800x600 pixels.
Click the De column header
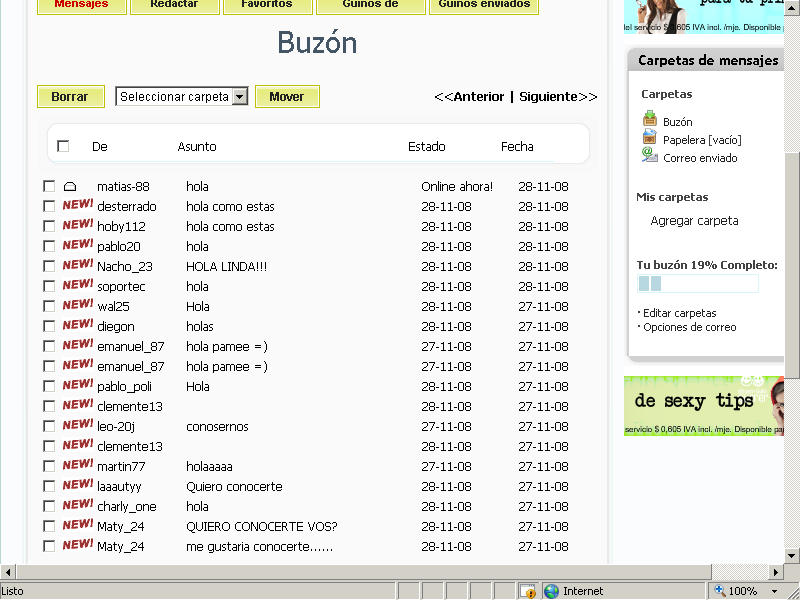pyautogui.click(x=99, y=146)
